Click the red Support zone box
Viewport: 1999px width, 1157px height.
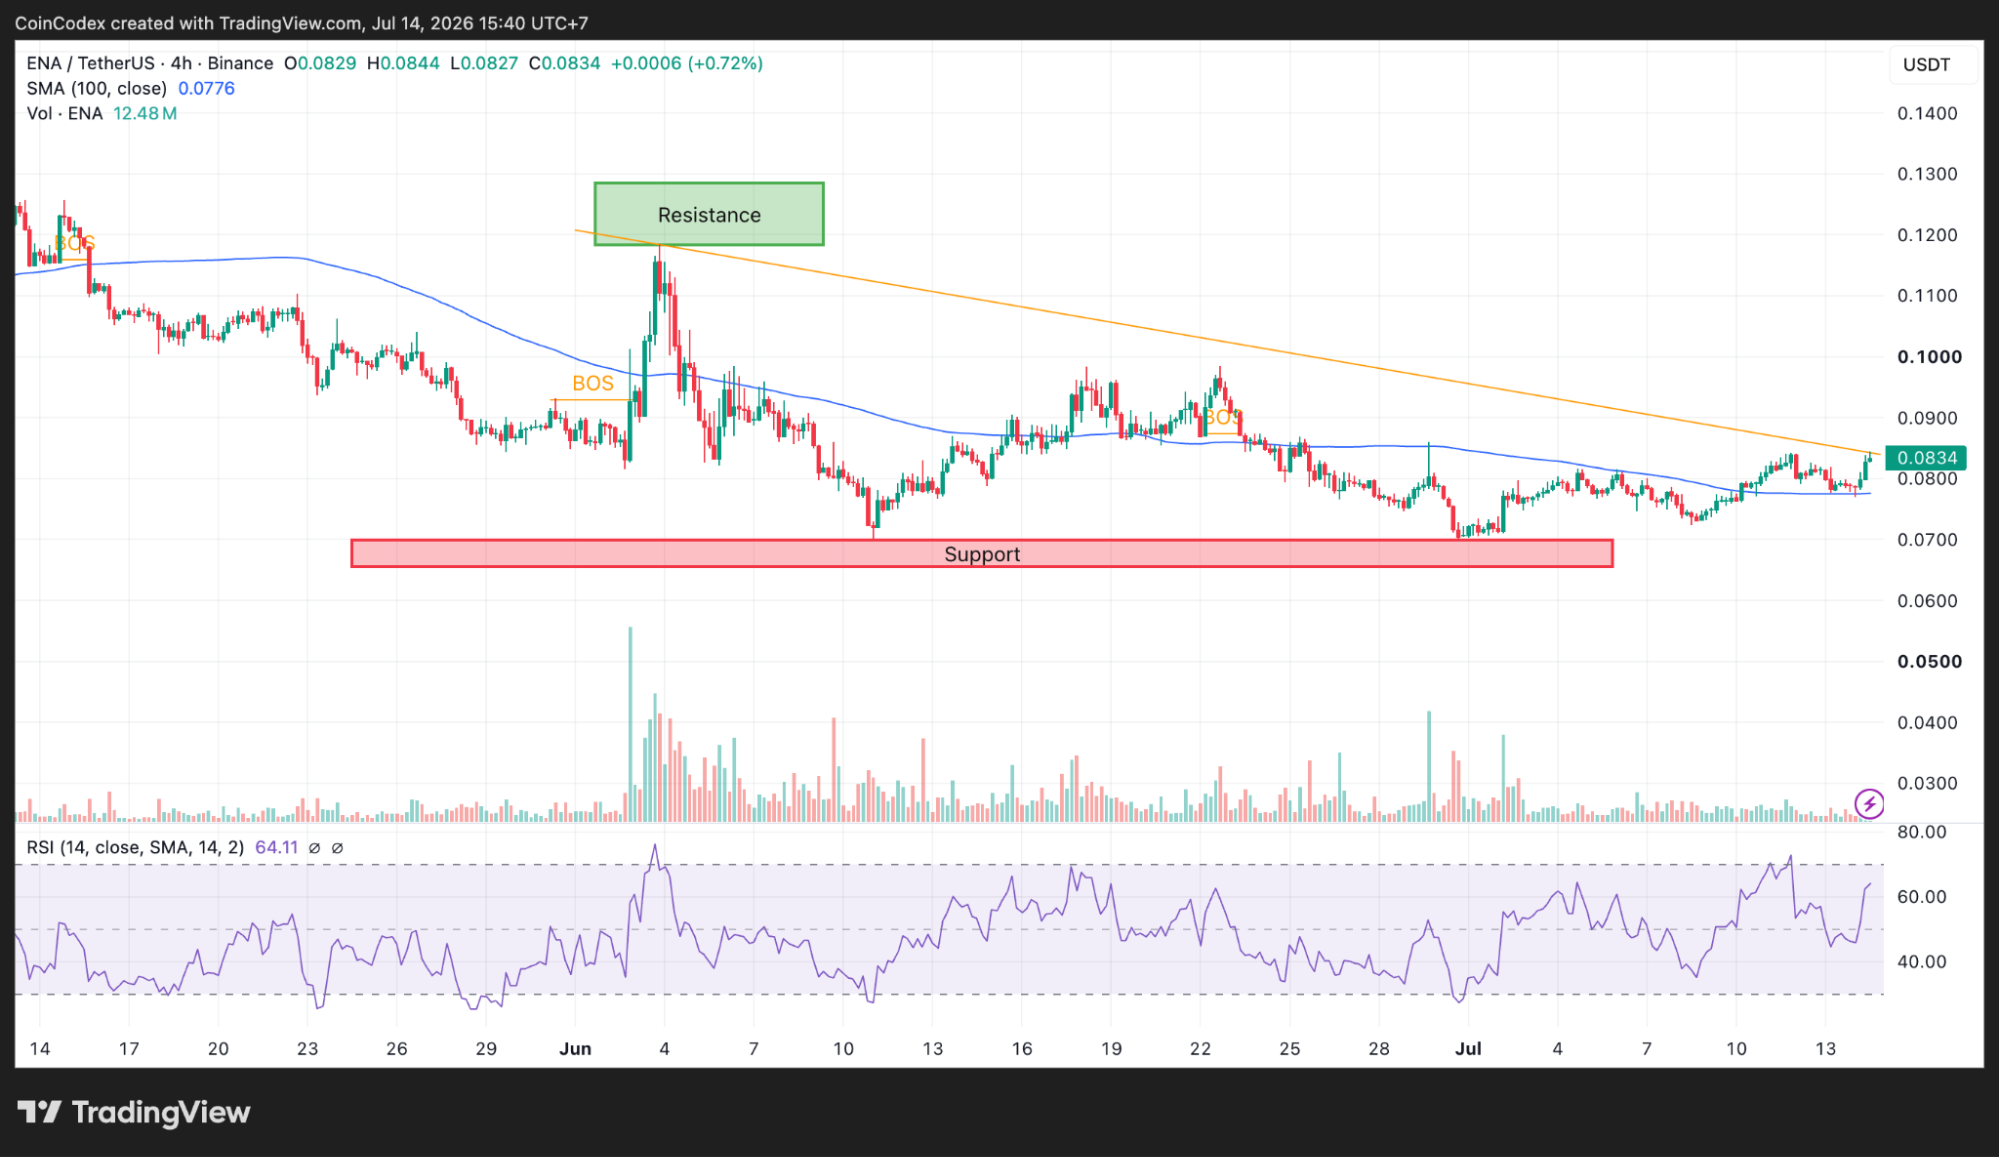click(x=982, y=554)
